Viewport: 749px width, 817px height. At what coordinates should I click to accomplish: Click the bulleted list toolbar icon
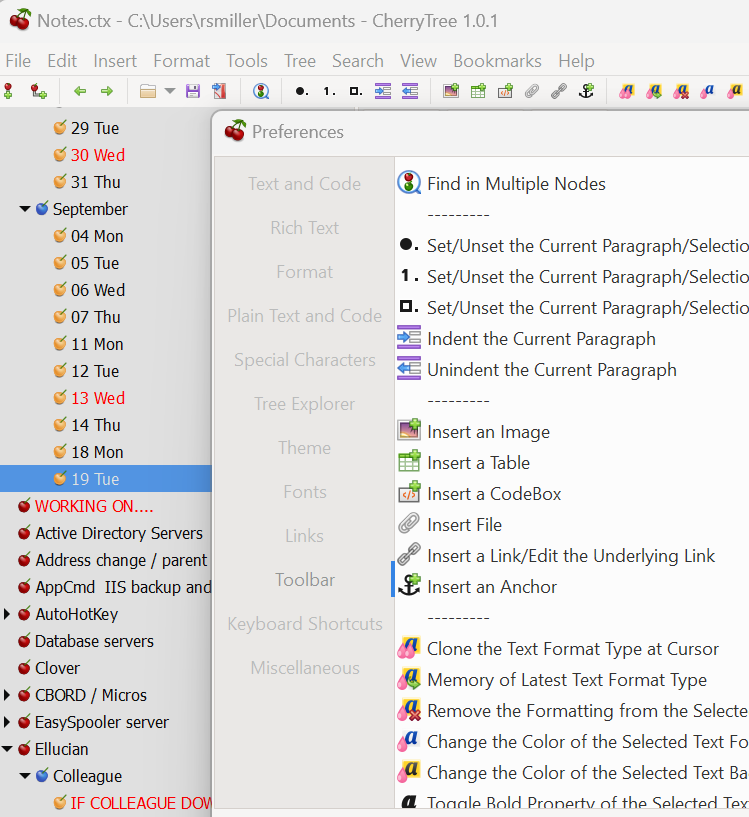pos(301,91)
